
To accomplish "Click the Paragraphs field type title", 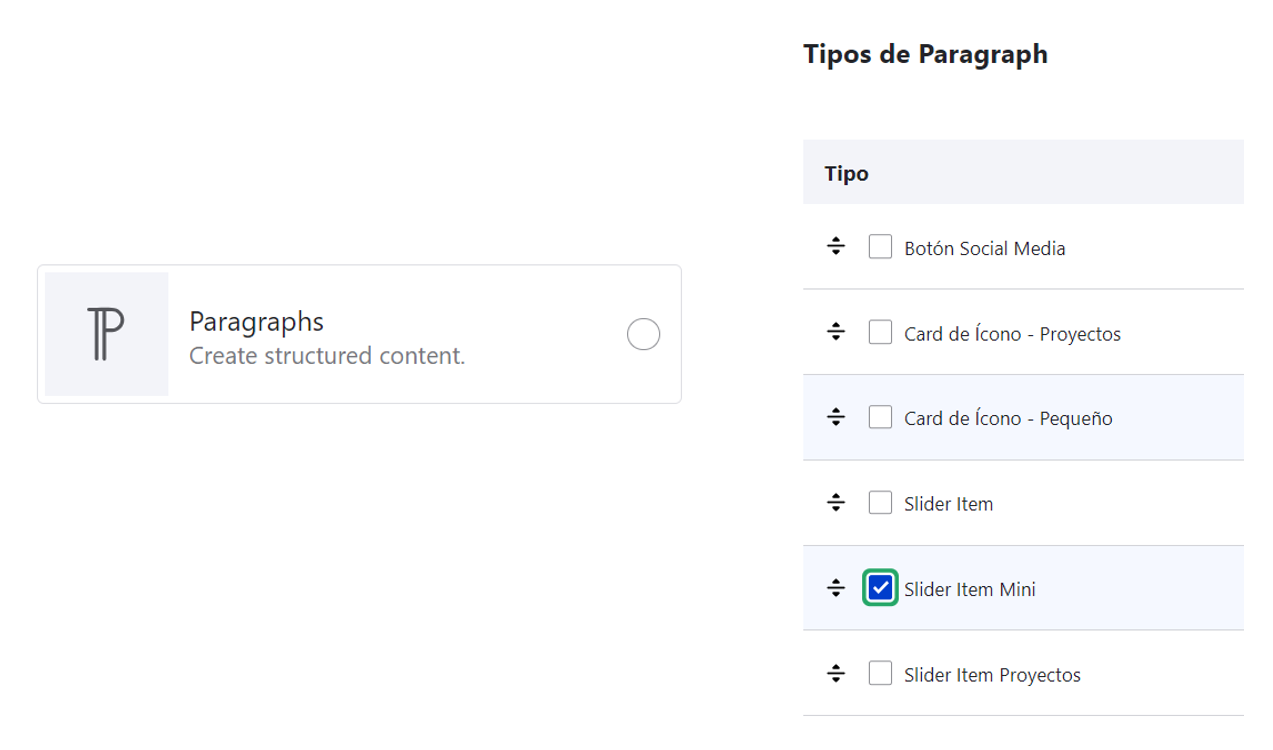I will tap(256, 321).
